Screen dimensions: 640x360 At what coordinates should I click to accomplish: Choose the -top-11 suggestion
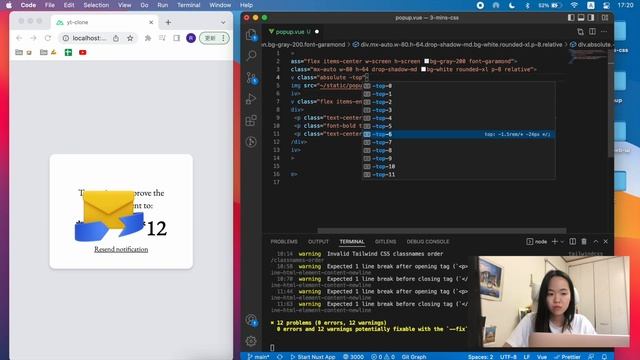click(458, 175)
